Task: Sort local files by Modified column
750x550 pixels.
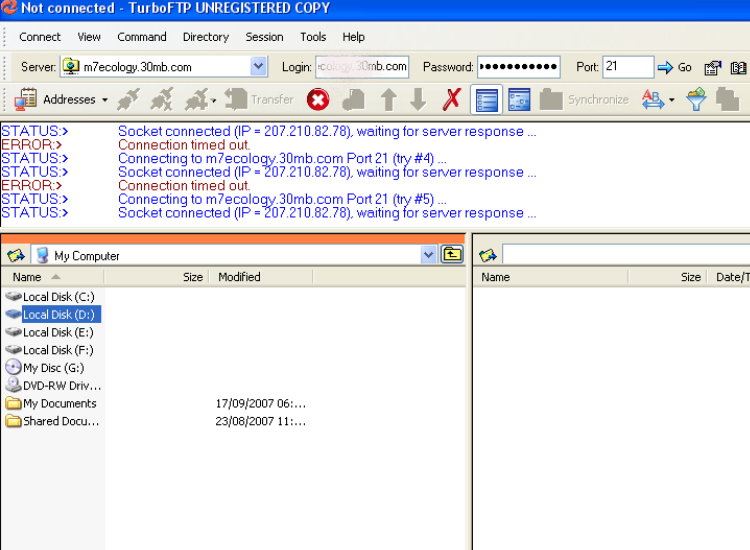Action: pos(239,277)
